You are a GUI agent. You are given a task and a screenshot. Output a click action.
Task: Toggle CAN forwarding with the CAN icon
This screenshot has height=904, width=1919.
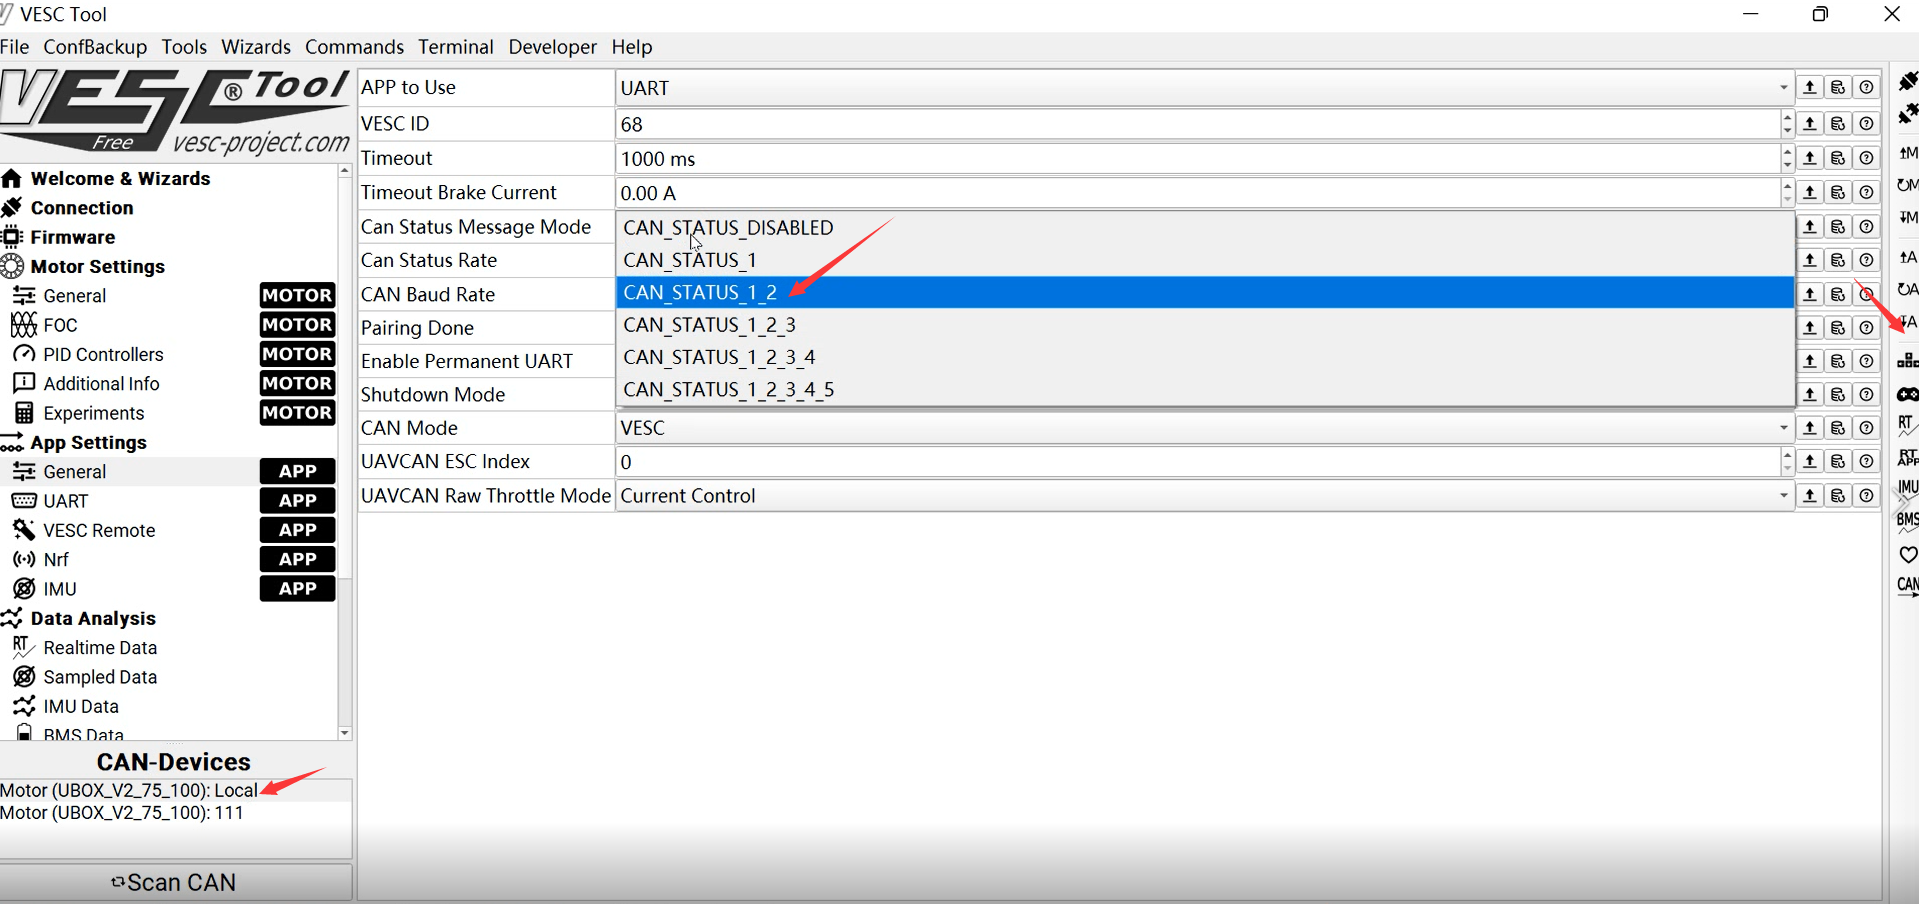click(x=1906, y=588)
